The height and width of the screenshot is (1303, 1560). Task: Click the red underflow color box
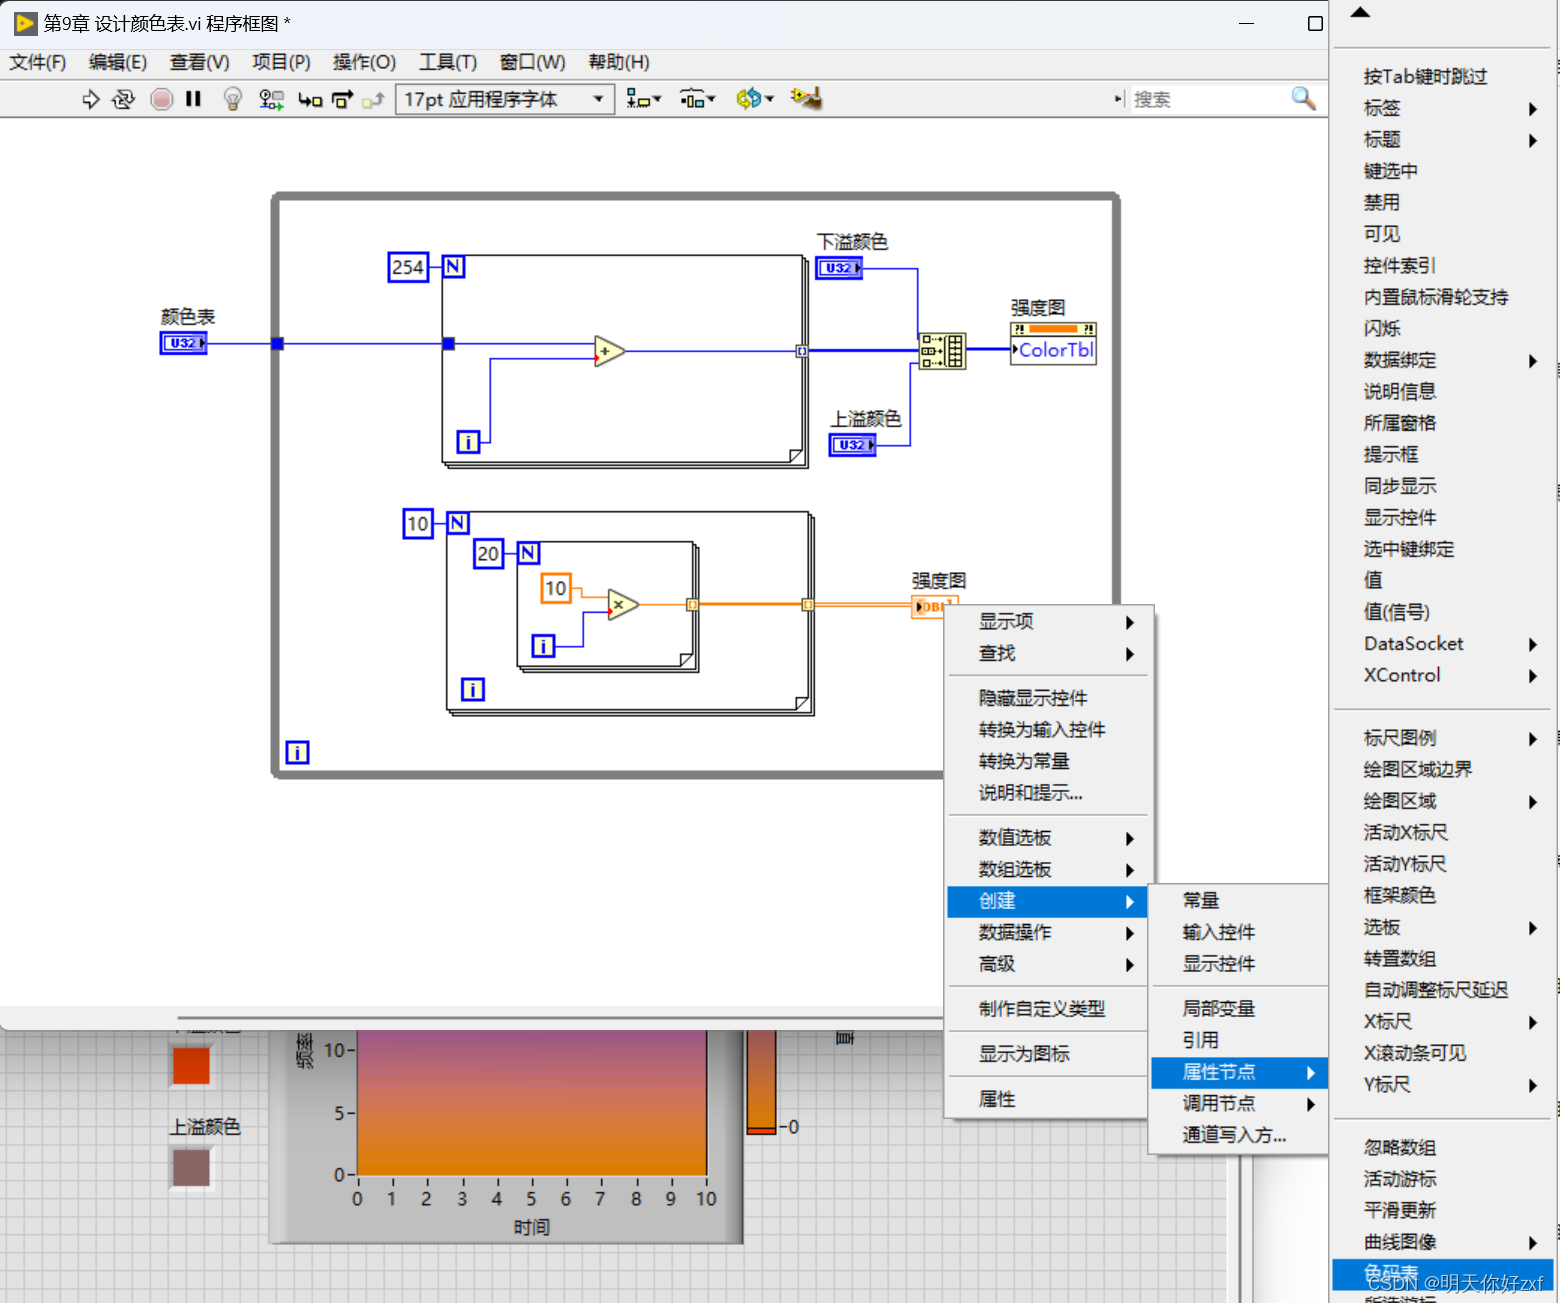coord(191,1065)
